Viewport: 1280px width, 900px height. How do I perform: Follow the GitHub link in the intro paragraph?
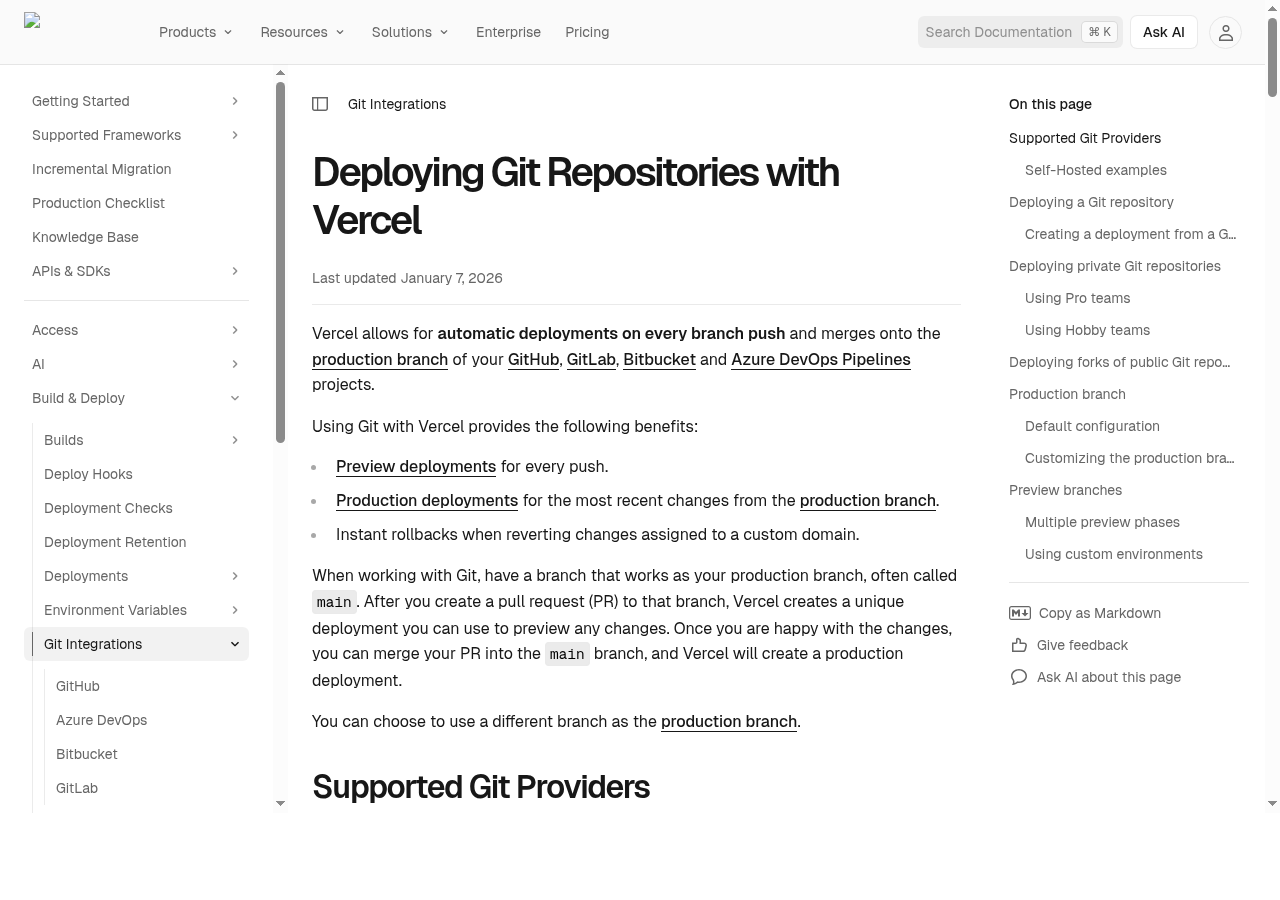(533, 359)
